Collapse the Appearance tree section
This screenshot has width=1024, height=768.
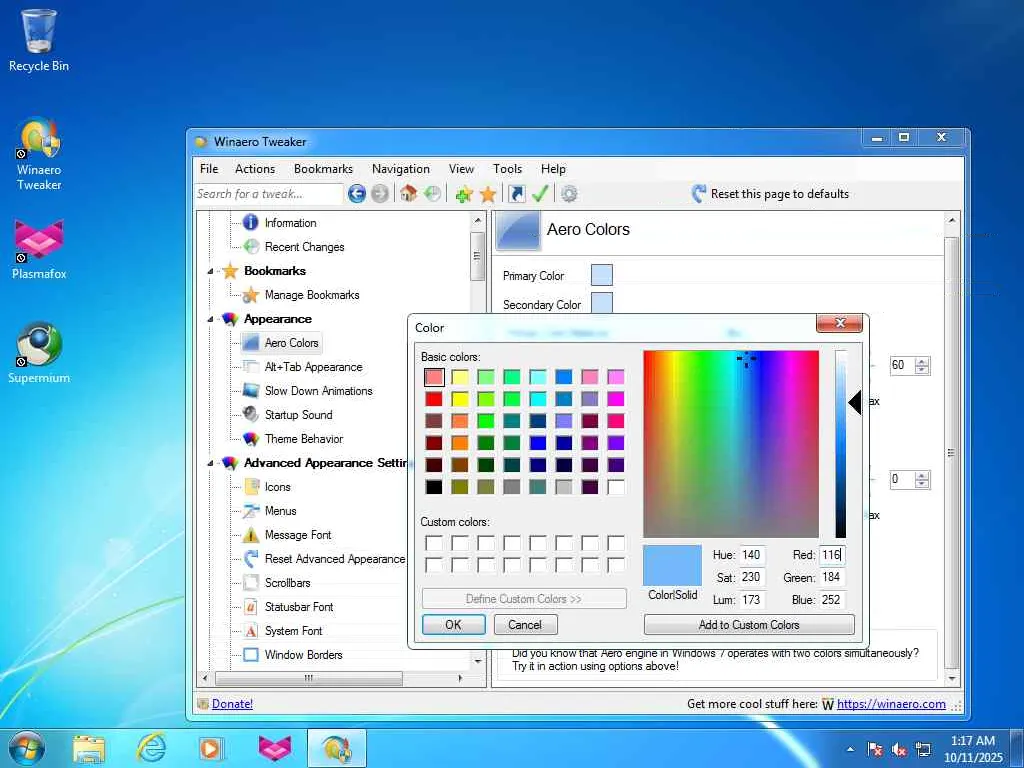click(210, 319)
